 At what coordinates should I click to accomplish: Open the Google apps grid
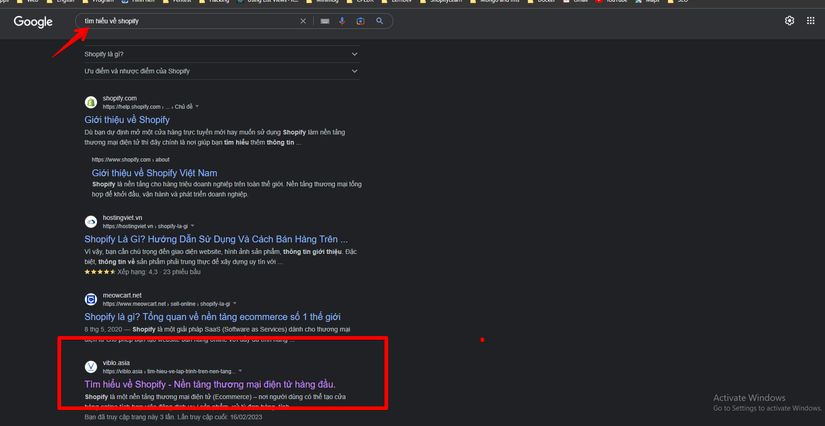pos(810,21)
